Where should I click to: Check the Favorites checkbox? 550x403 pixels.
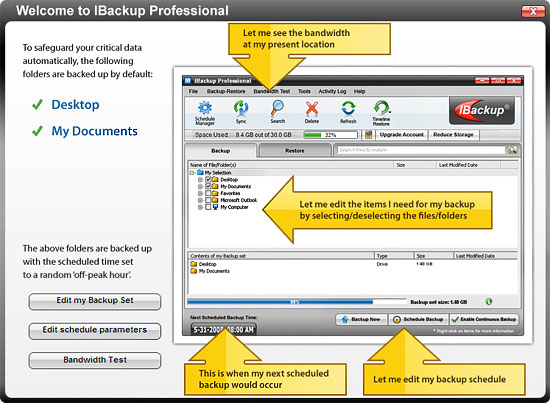click(208, 193)
